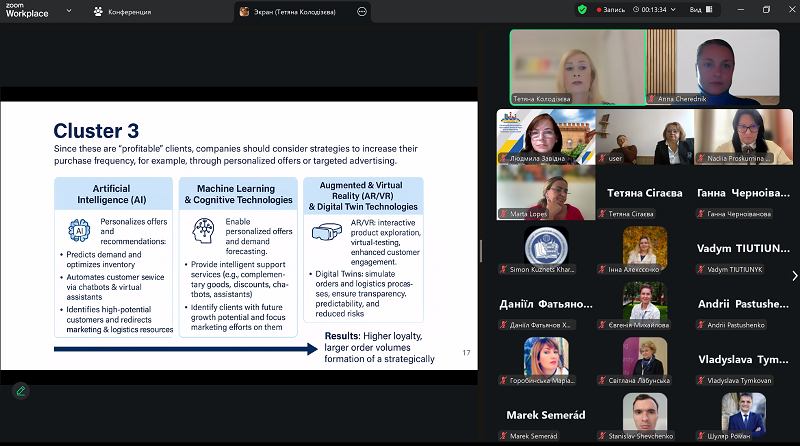This screenshot has width=800, height=446.
Task: Expand the Zoom Workplace dropdown chevron
Action: point(68,11)
